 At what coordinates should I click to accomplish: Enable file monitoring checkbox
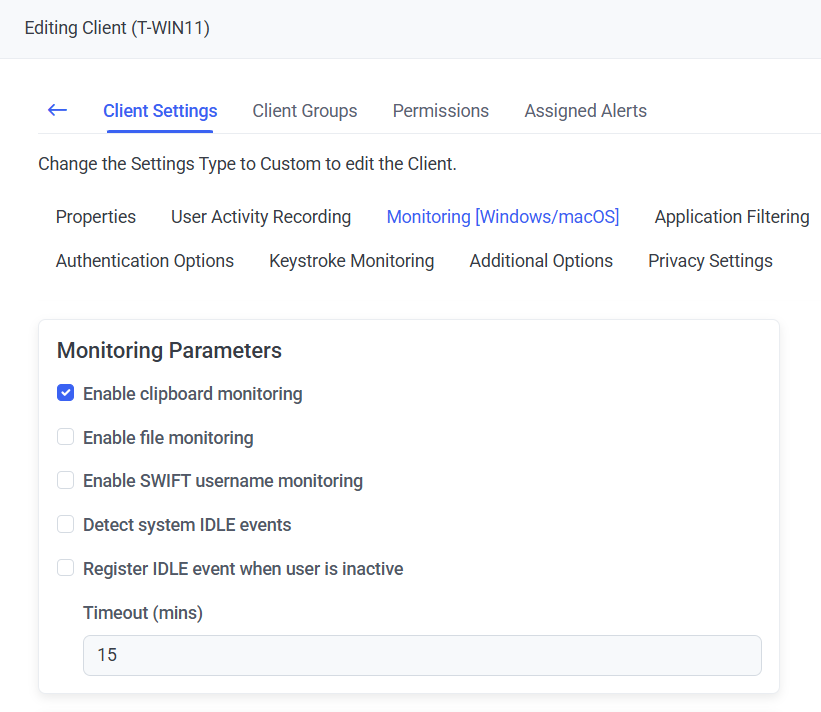(66, 437)
